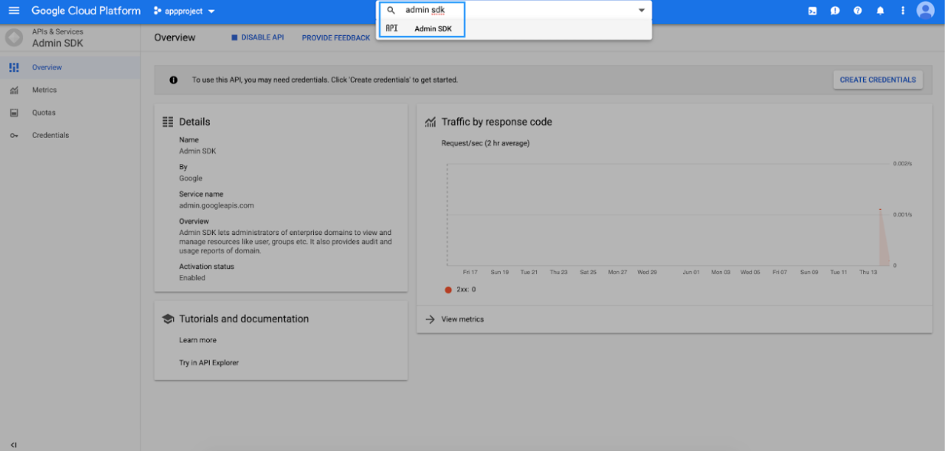Image resolution: width=945 pixels, height=452 pixels.
Task: Click the Enabled activation status text
Action: pyautogui.click(x=192, y=278)
